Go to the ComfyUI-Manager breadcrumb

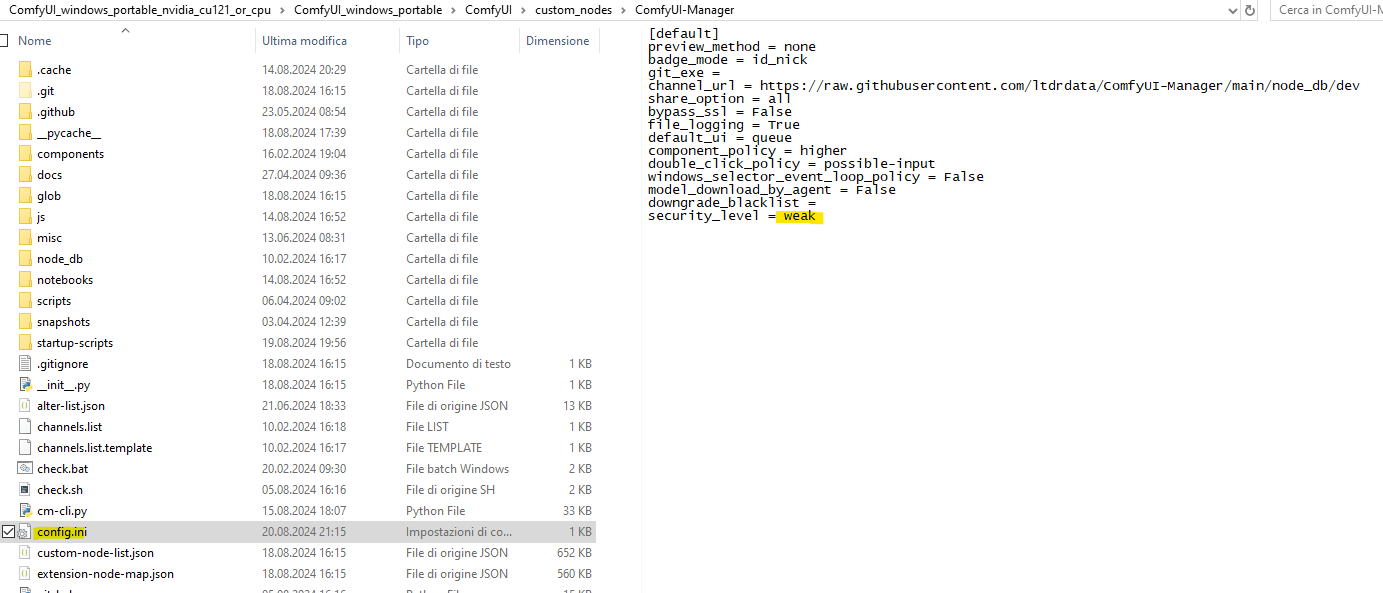coord(684,10)
